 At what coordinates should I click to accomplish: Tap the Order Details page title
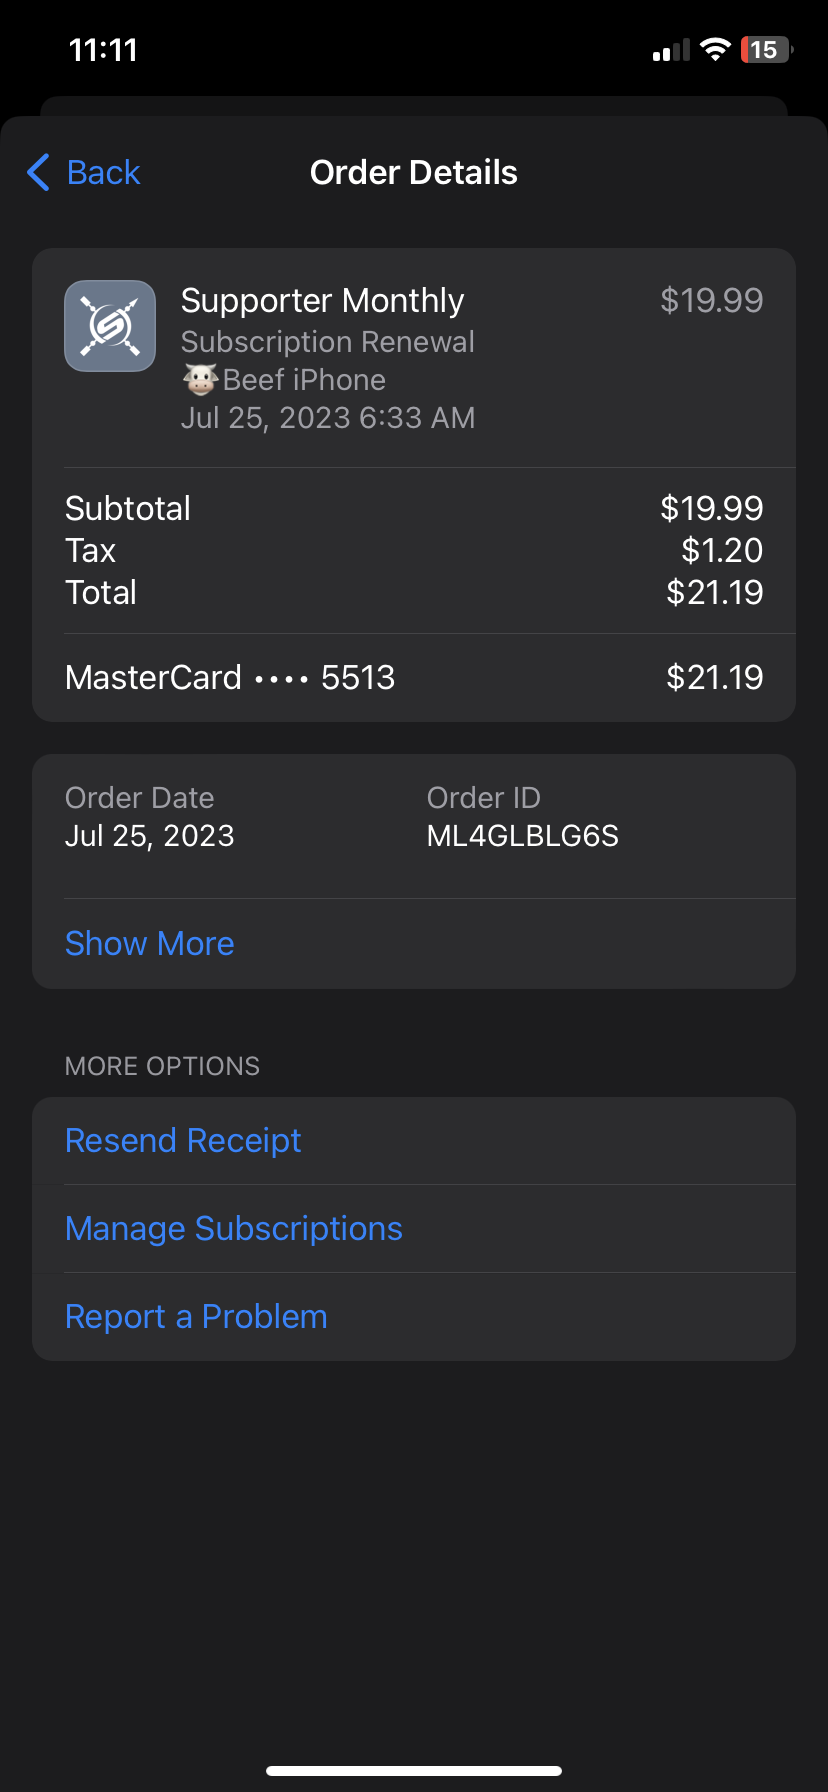pos(414,172)
